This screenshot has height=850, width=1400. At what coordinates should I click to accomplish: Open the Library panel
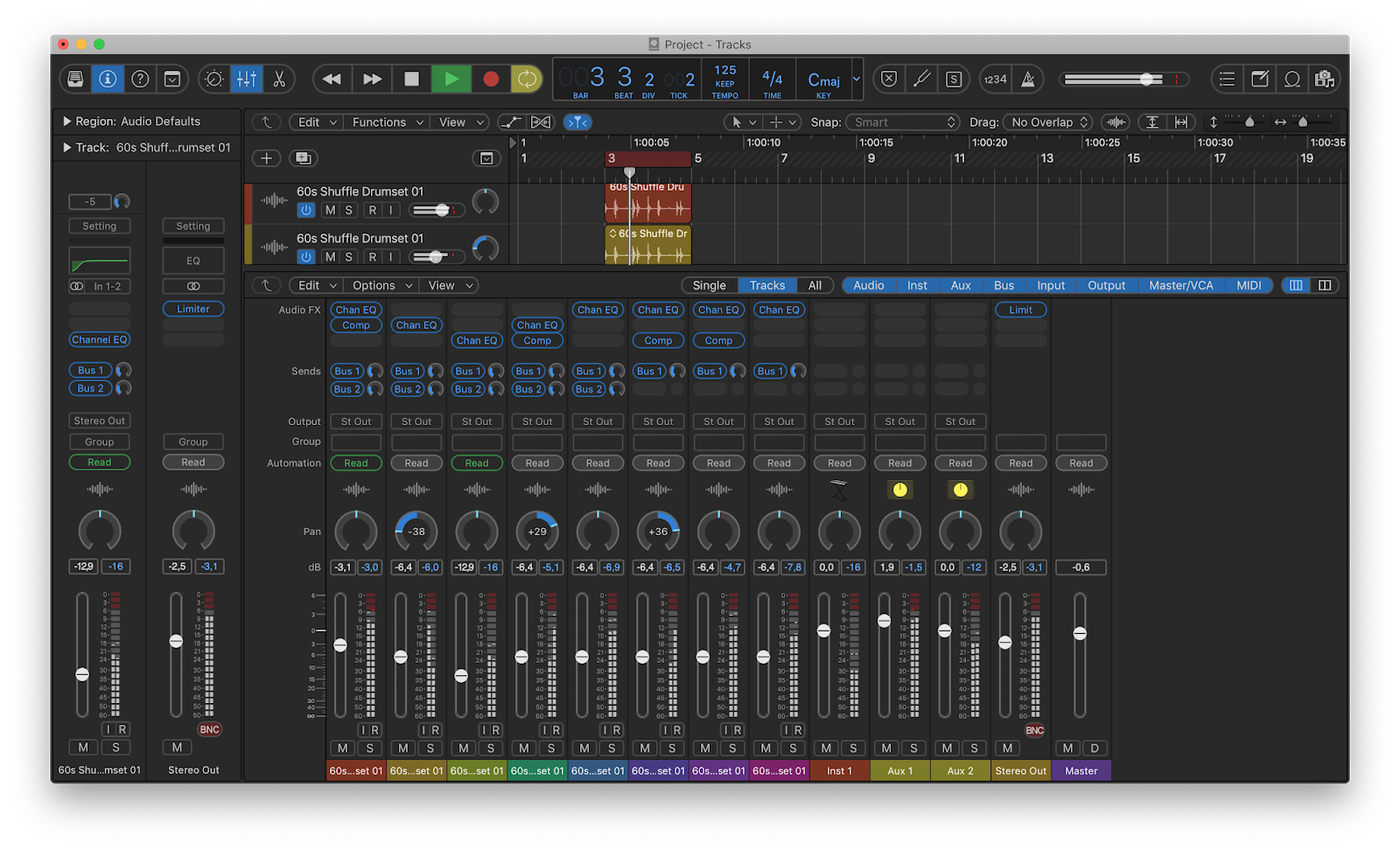(75, 78)
